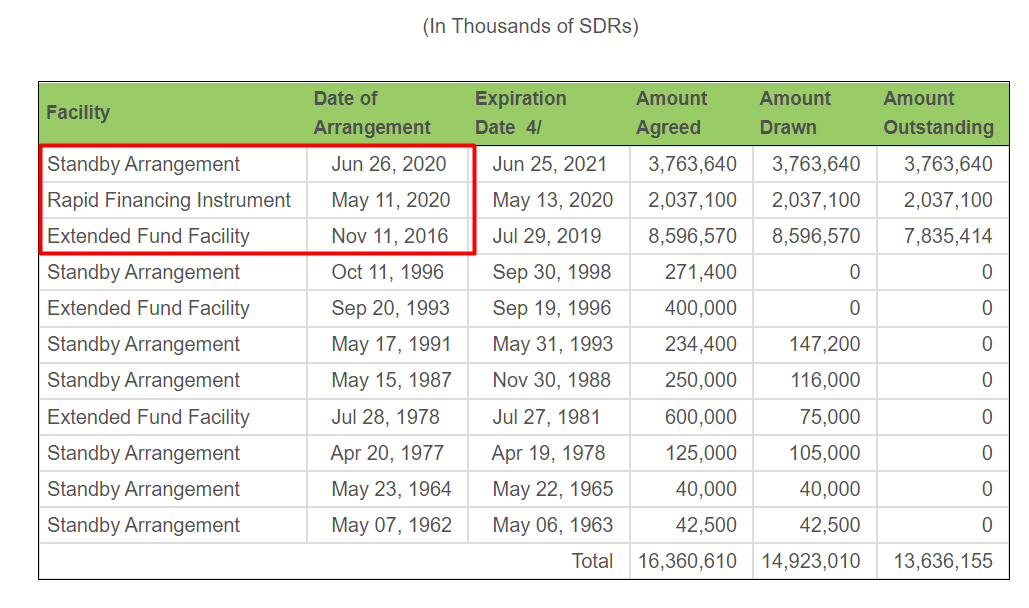Click the Nov 11, 2016 arrangement date
This screenshot has width=1029, height=608.
click(x=391, y=236)
